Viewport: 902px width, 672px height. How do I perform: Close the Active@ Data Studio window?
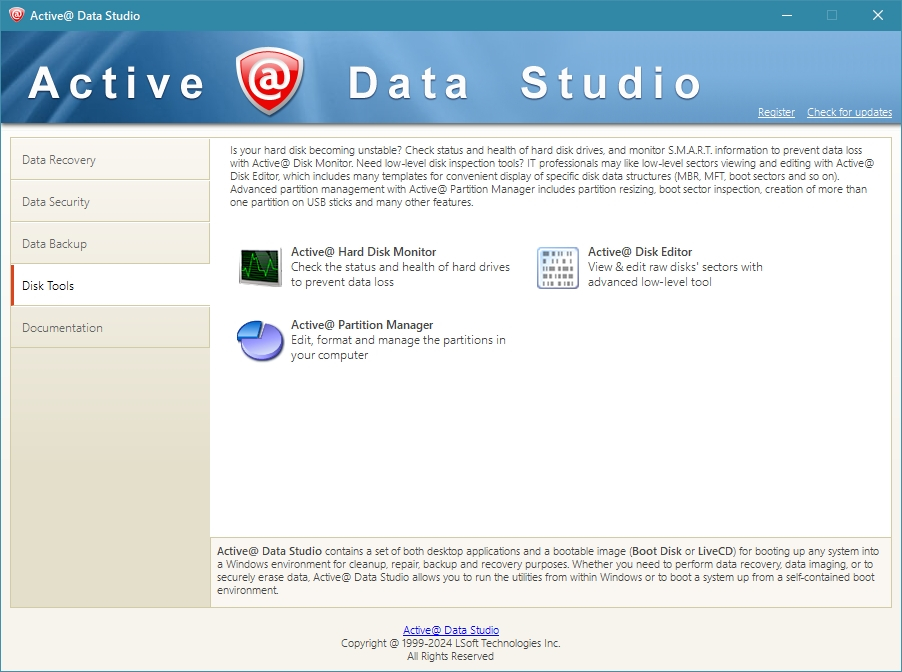878,15
